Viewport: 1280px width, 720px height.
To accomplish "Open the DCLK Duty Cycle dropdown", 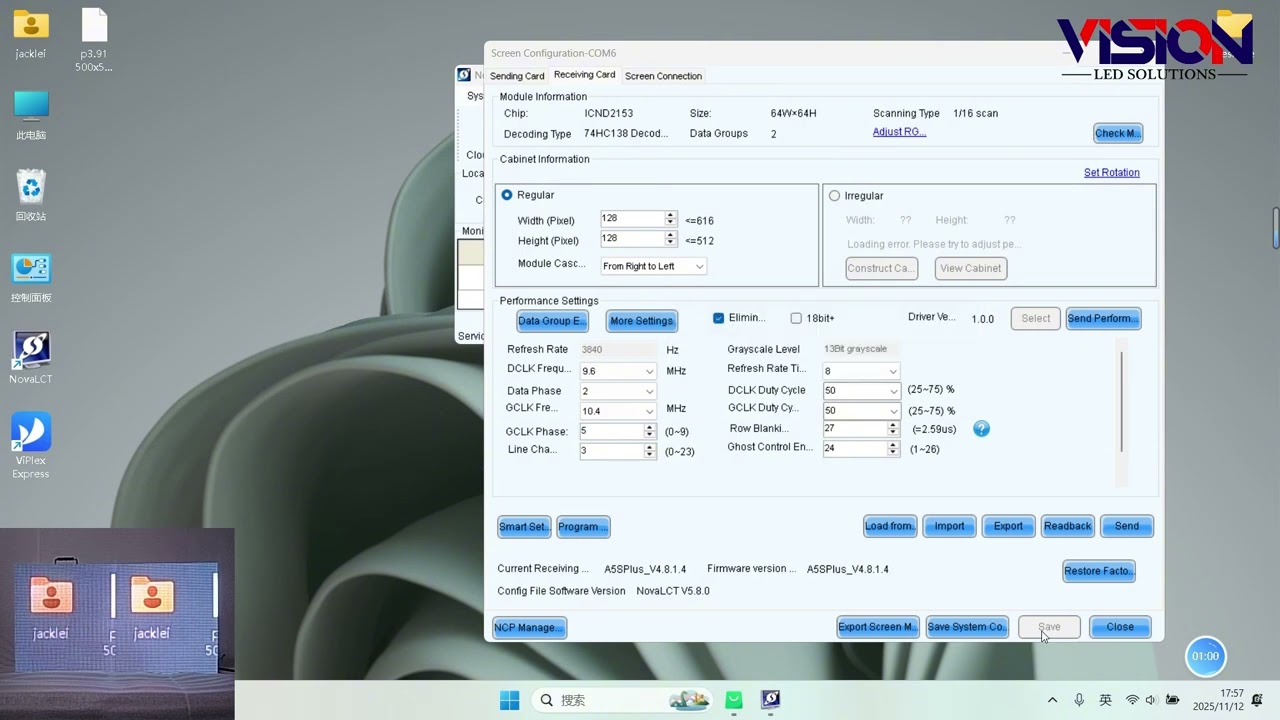I will point(861,391).
